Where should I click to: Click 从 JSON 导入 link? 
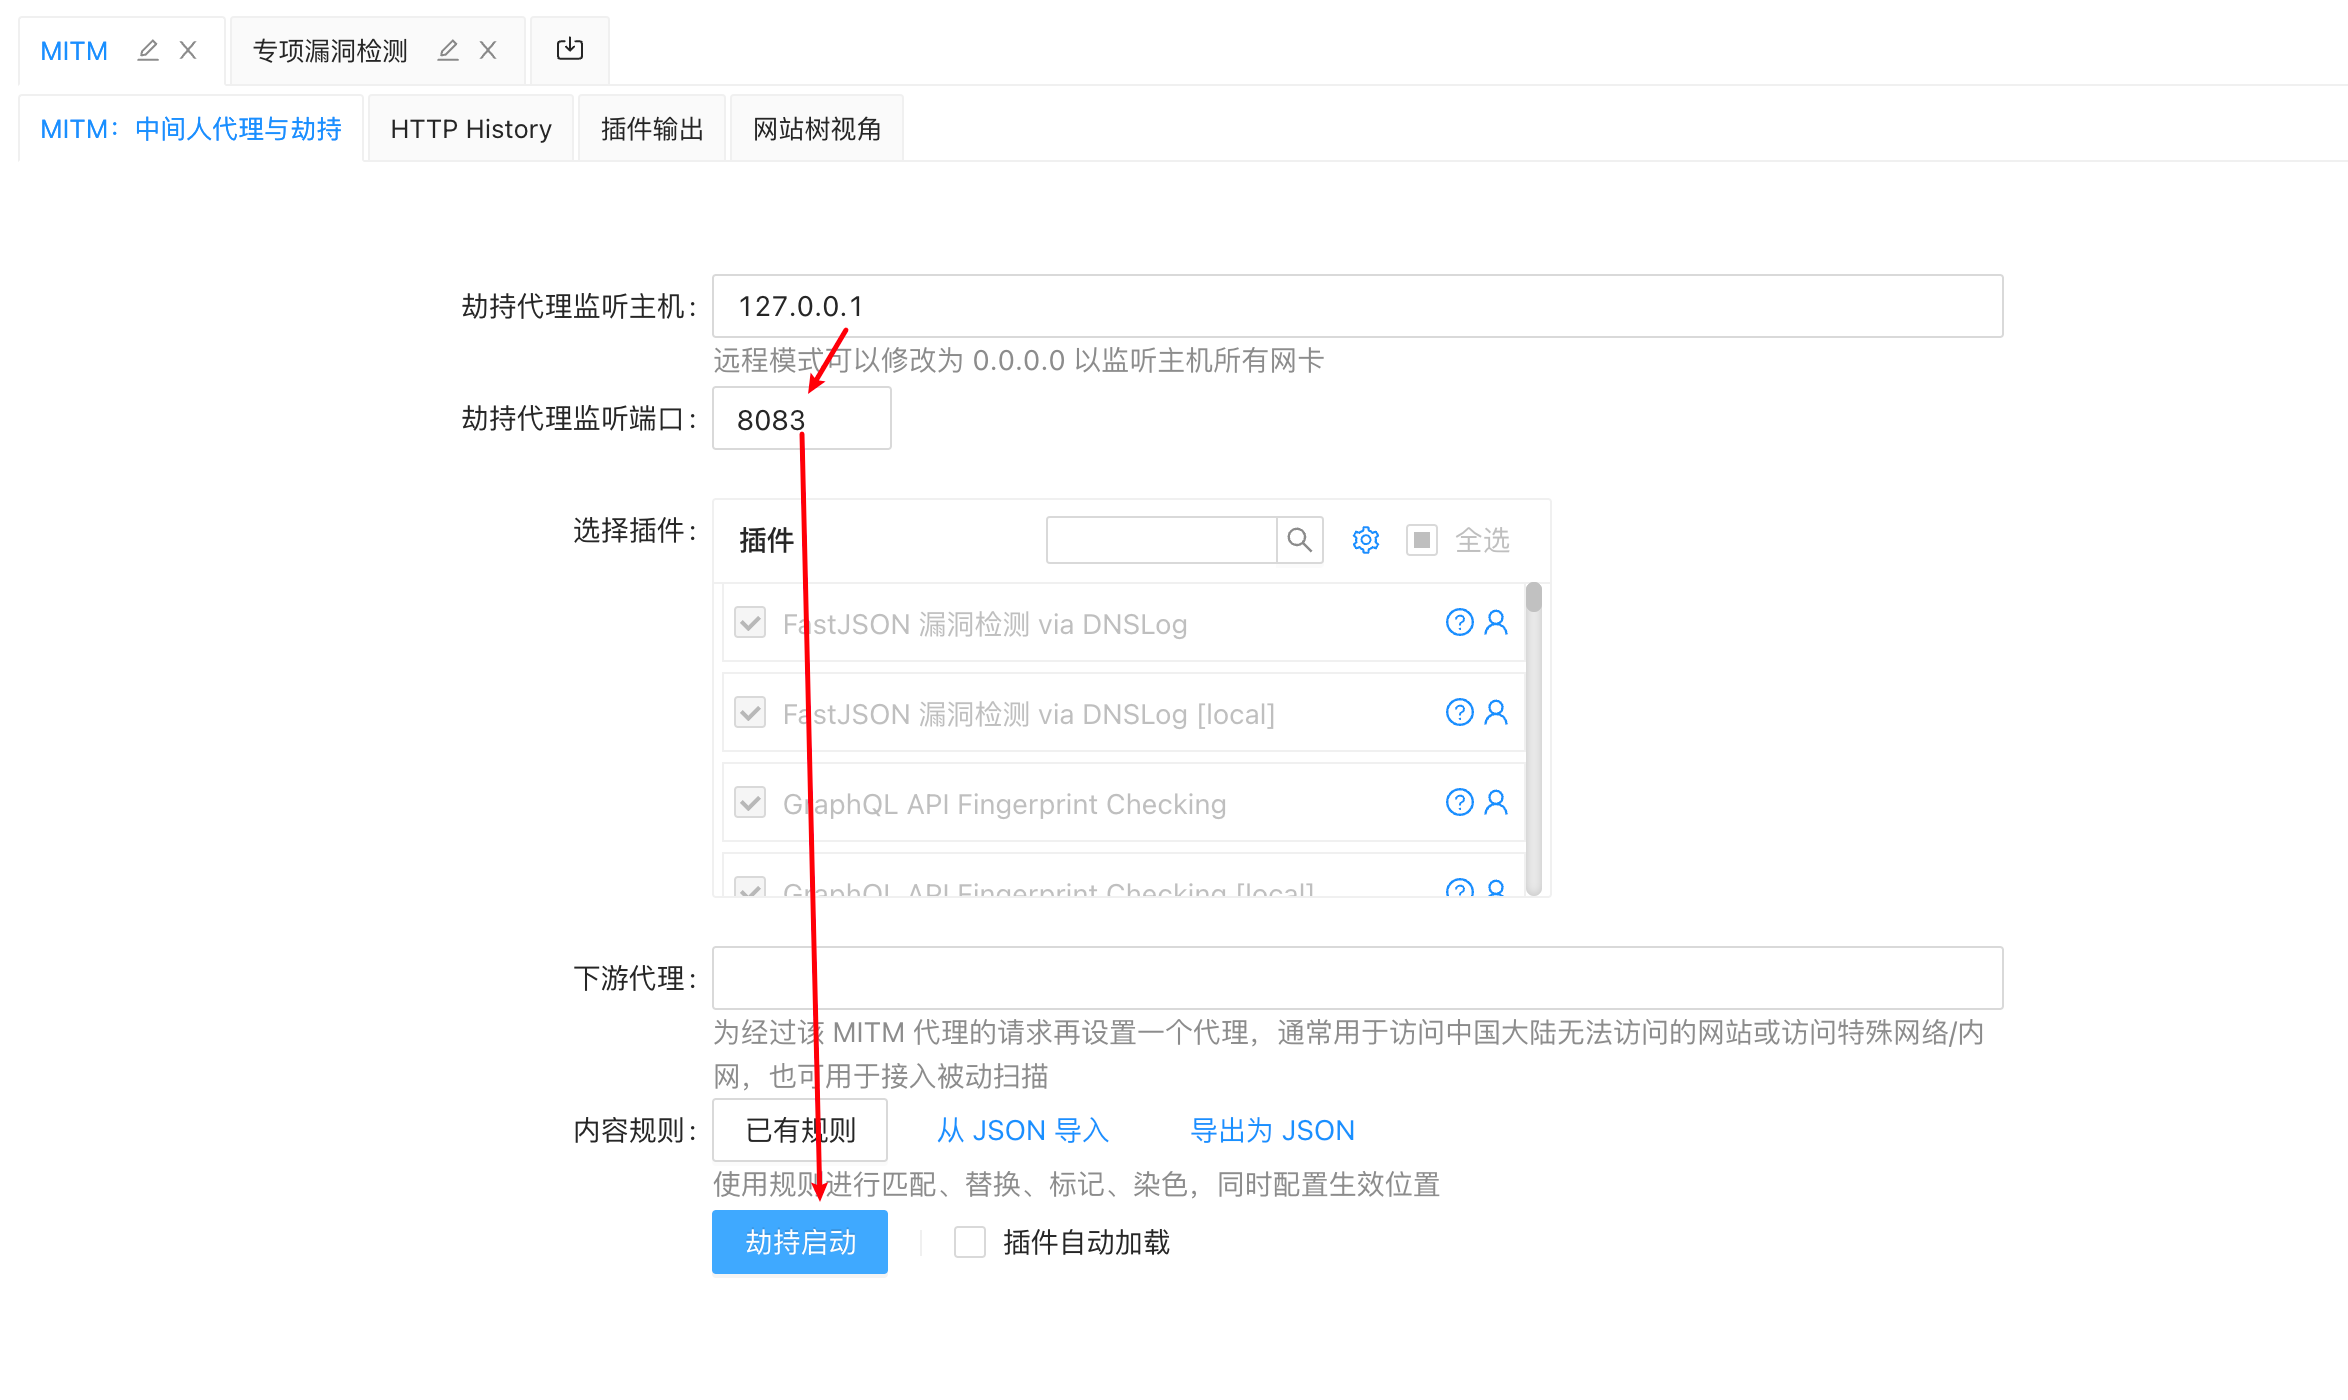1023,1130
